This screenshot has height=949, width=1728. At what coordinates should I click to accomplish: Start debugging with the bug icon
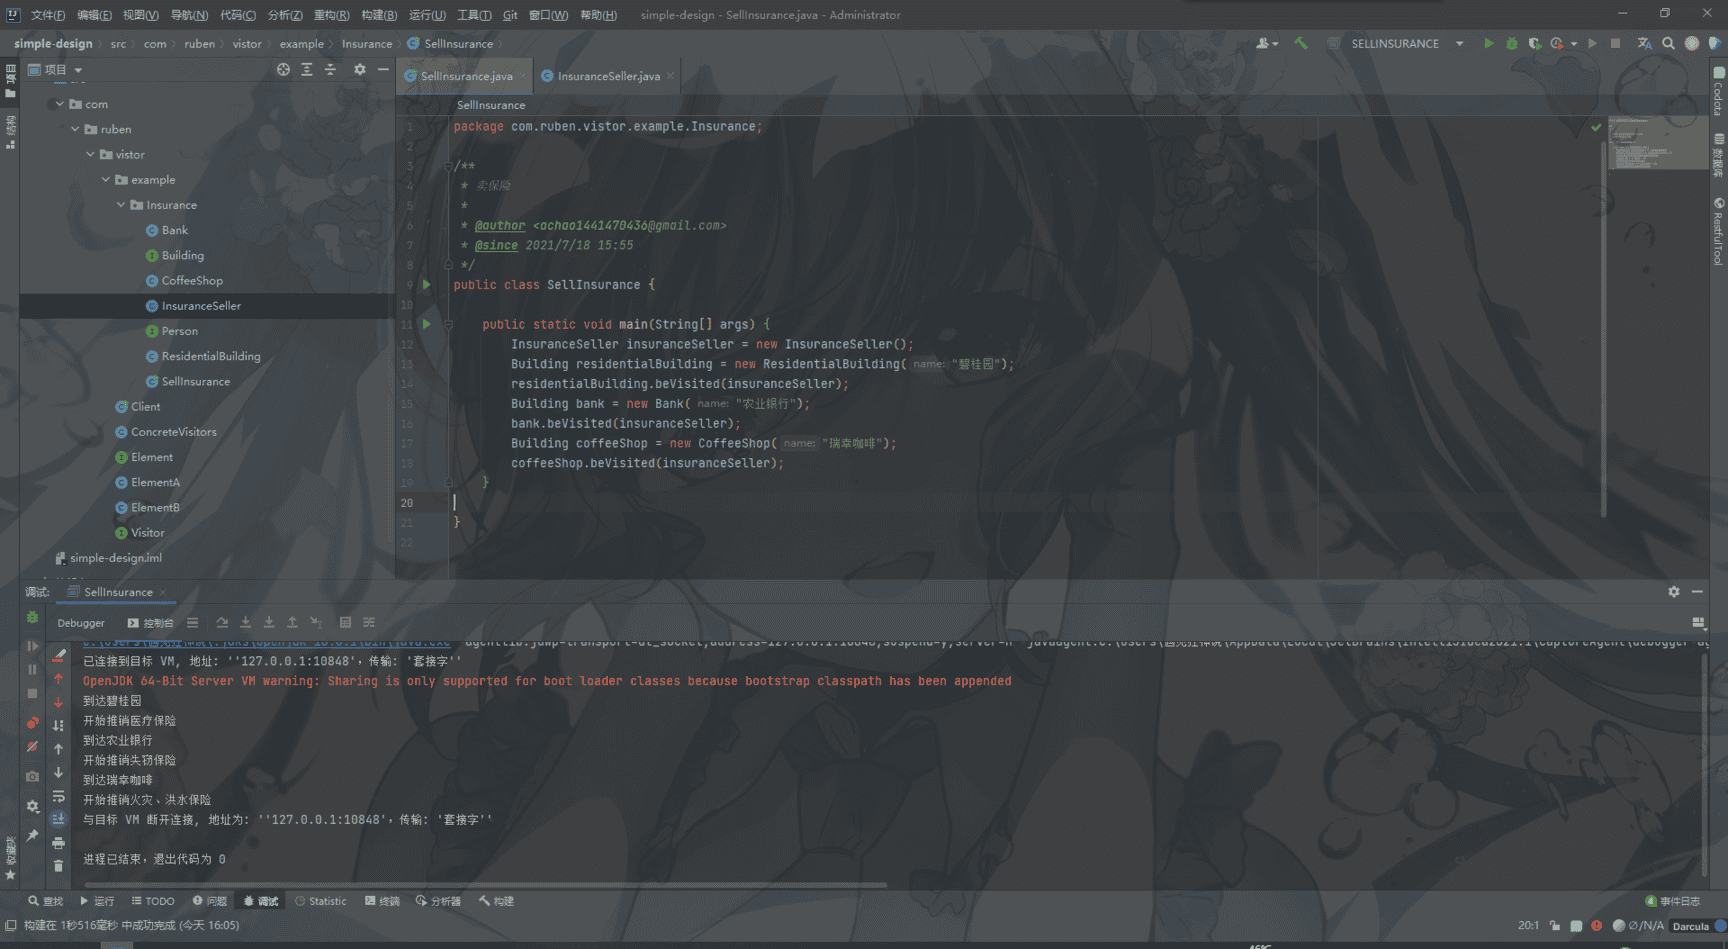tap(1512, 44)
